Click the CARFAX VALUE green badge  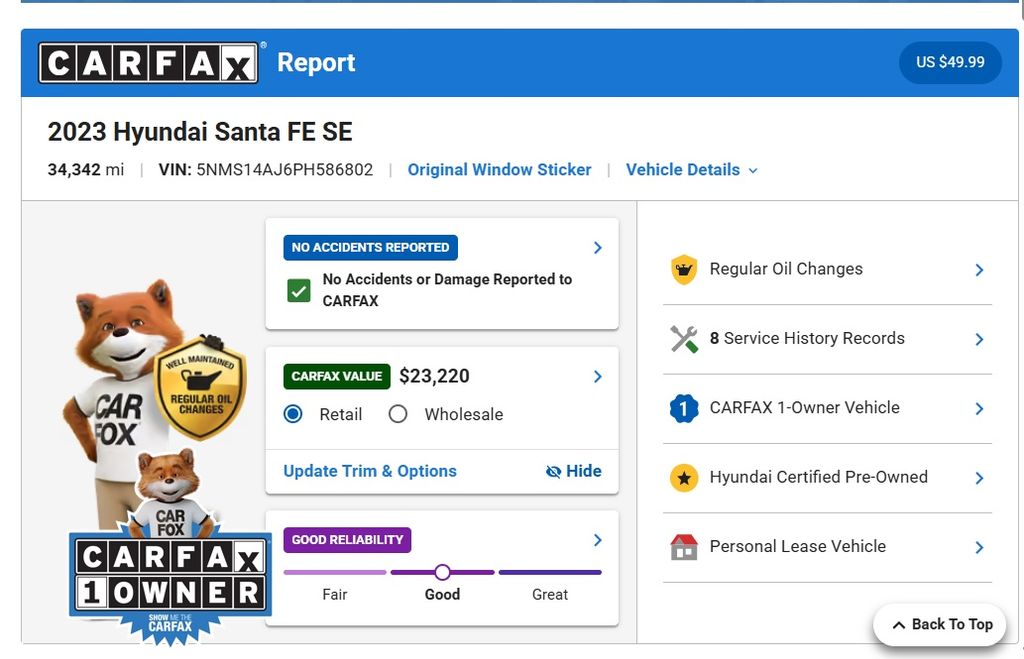tap(336, 376)
